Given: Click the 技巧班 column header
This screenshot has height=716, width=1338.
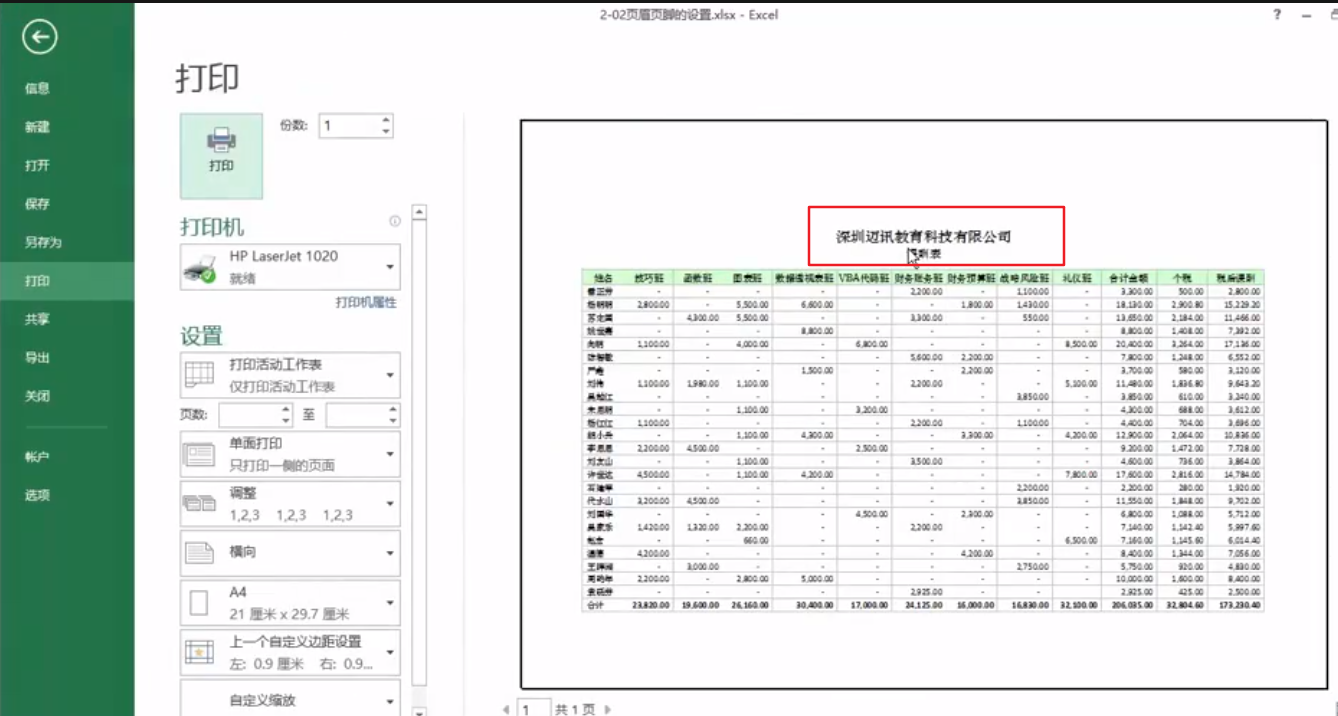Looking at the screenshot, I should point(648,277).
